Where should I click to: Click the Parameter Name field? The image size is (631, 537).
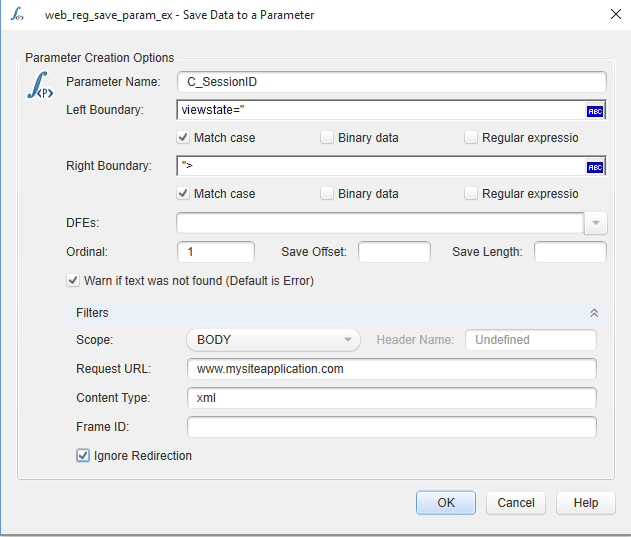click(391, 82)
